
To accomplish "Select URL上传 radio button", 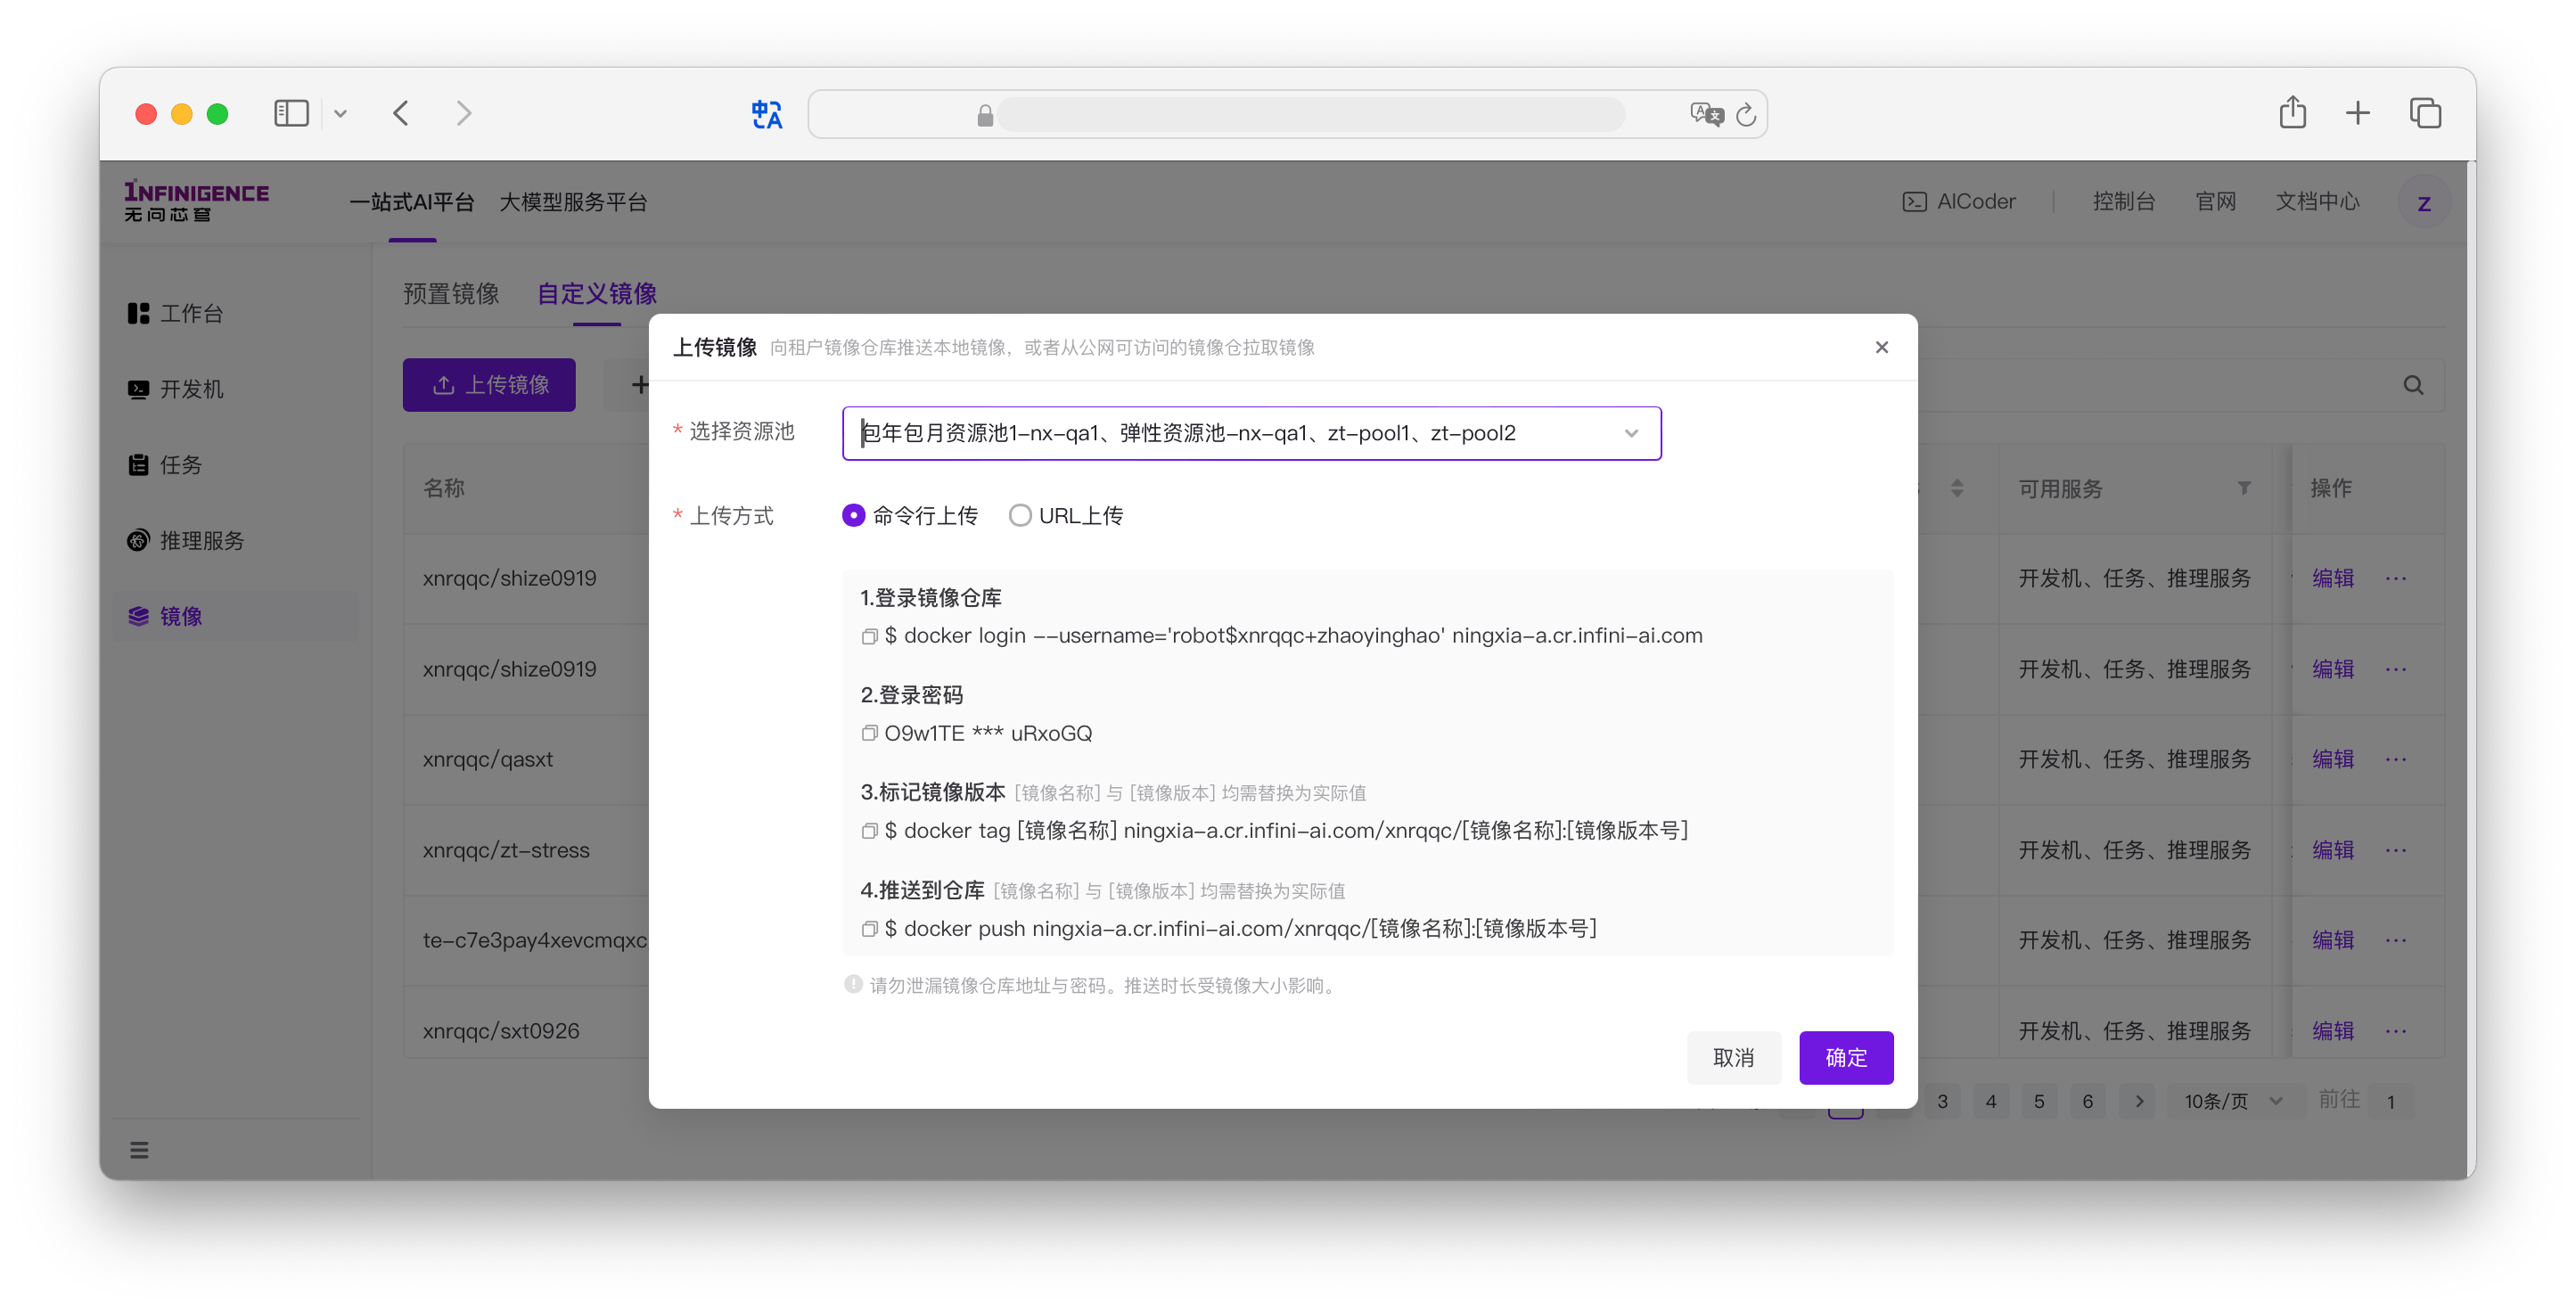I will tap(1020, 515).
